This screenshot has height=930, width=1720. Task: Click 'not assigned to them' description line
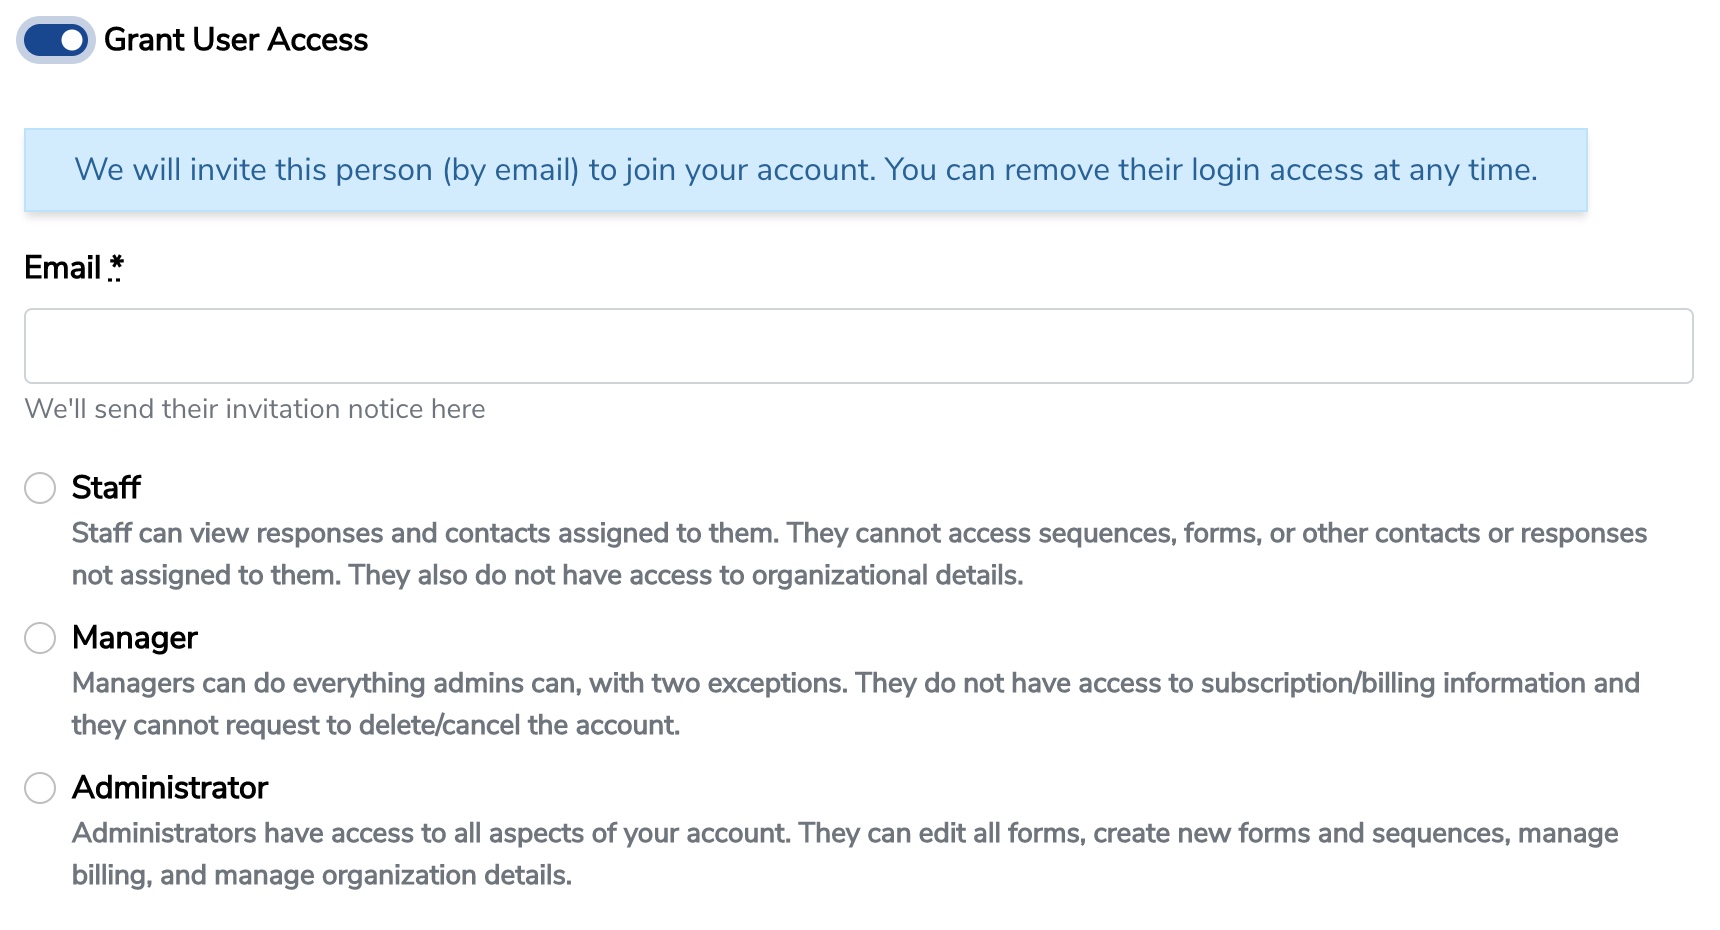click(547, 575)
